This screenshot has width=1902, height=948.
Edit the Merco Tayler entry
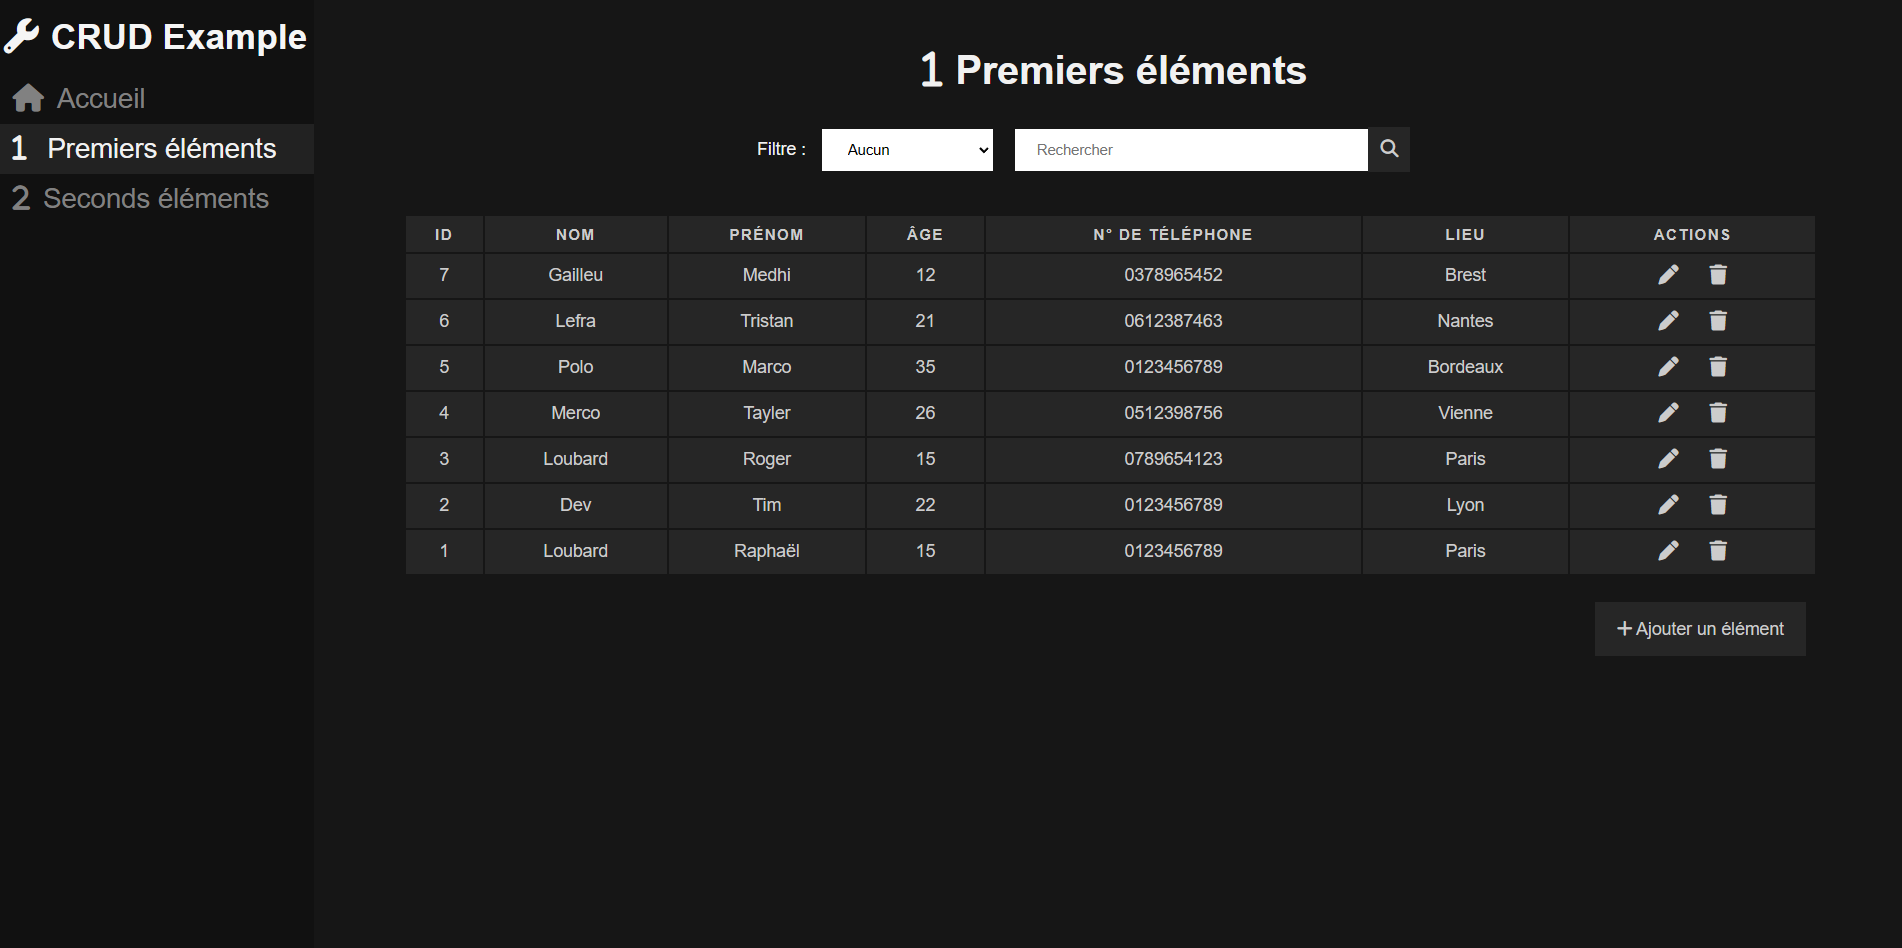coord(1668,413)
